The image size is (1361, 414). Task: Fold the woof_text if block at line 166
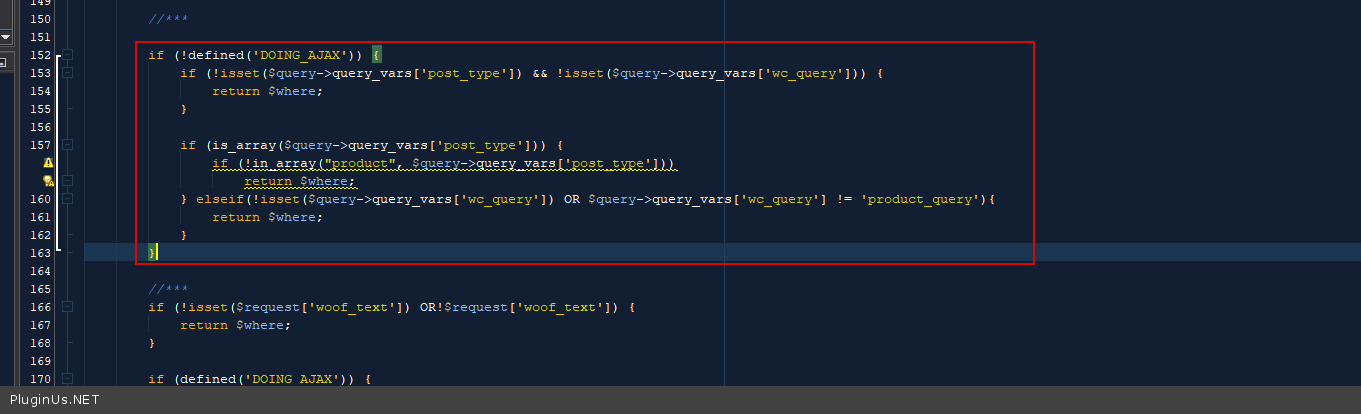click(x=67, y=307)
